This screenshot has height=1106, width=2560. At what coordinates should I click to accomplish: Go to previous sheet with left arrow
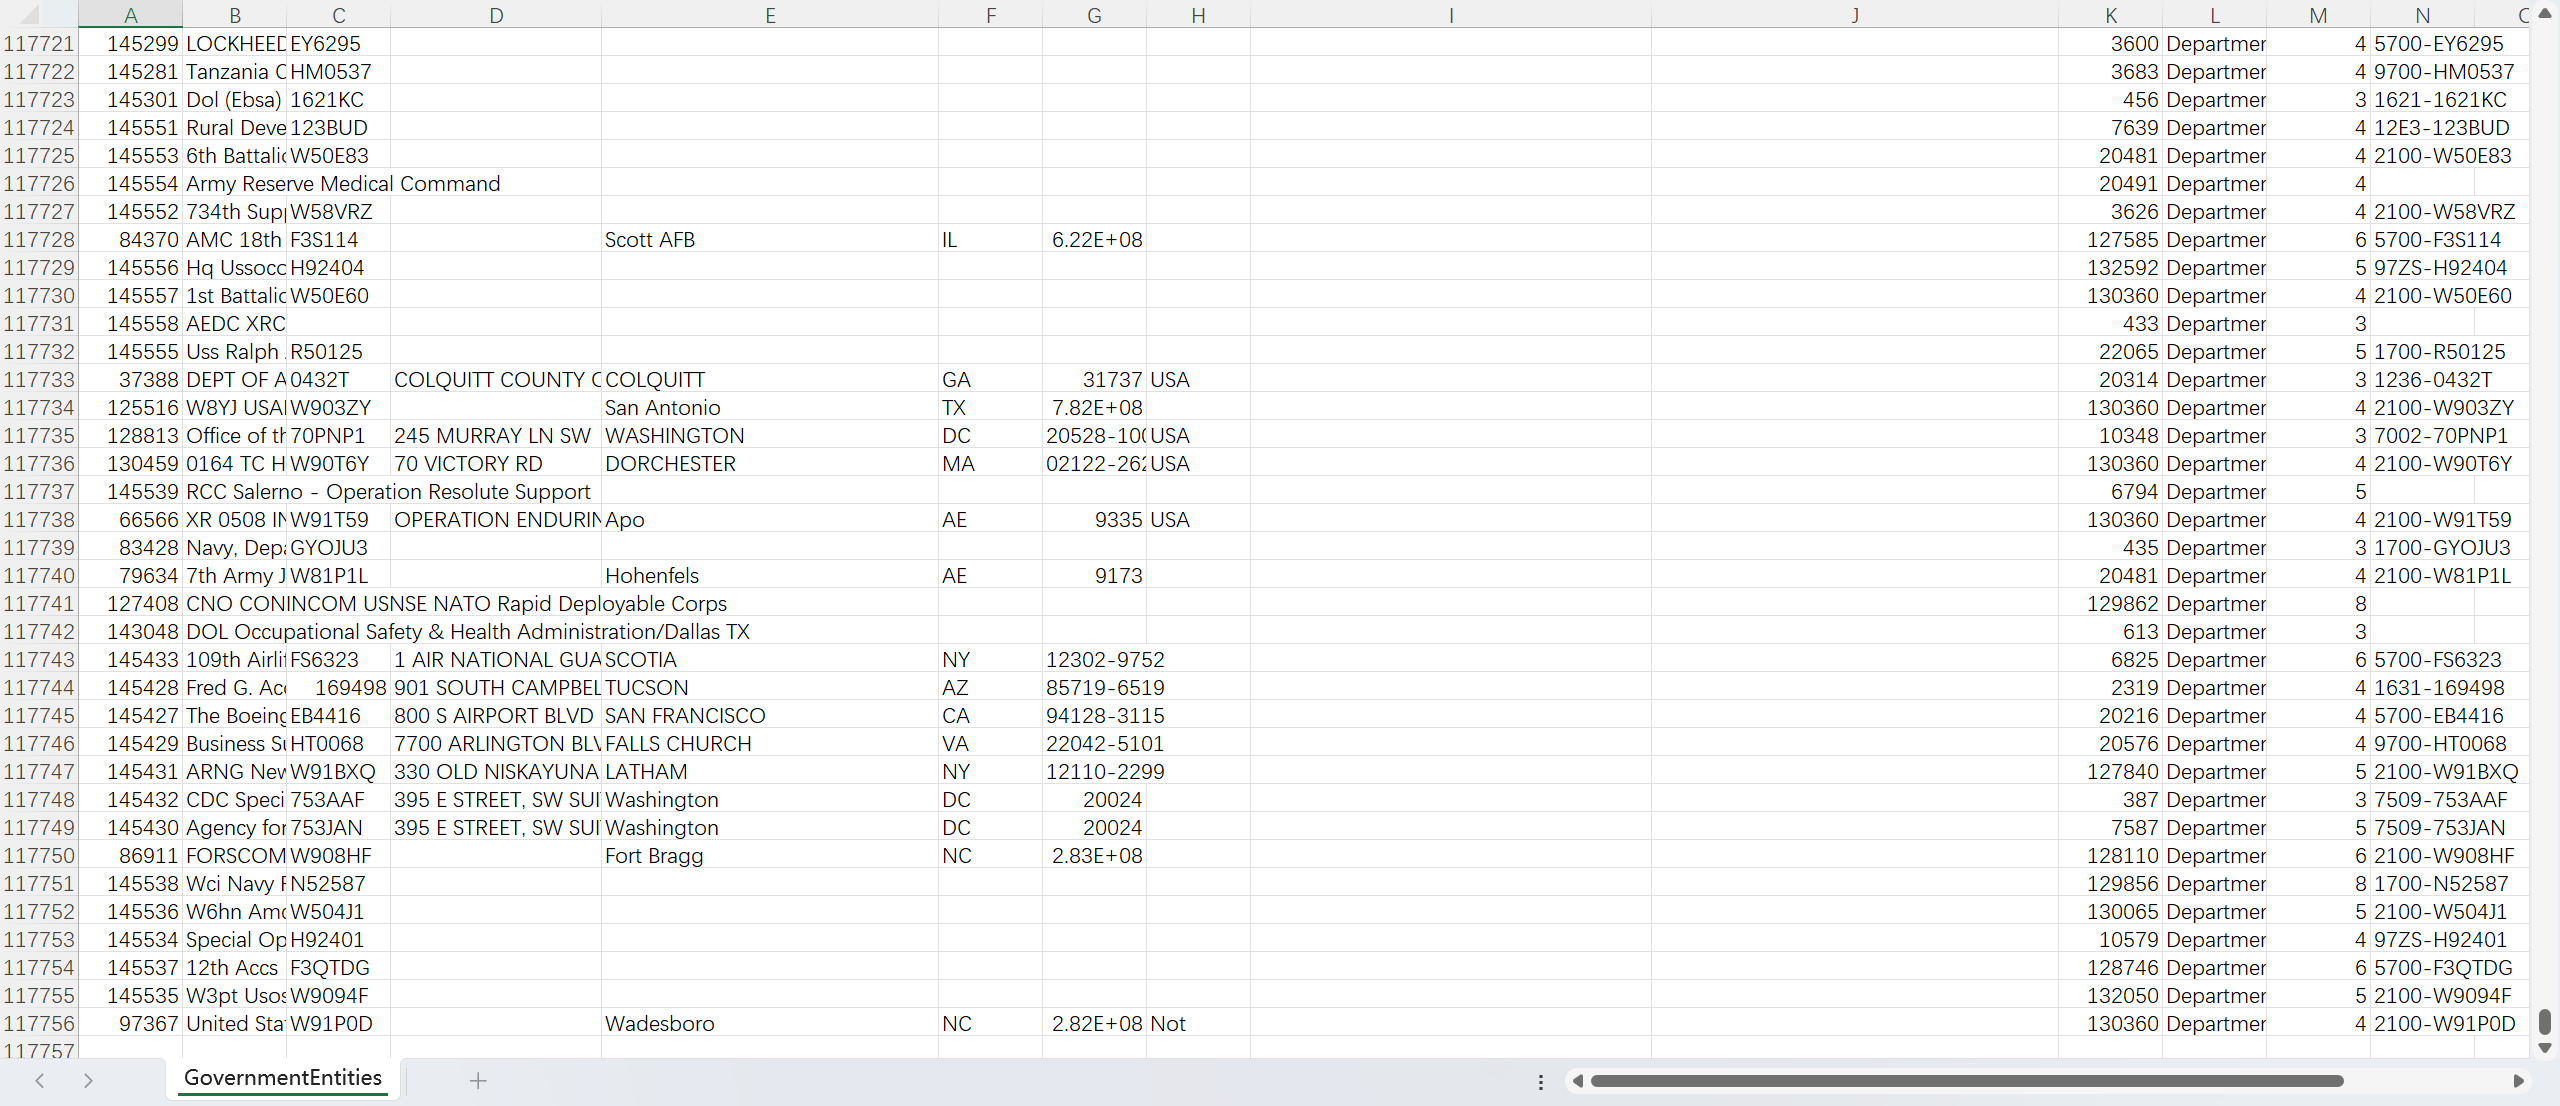click(x=40, y=1080)
